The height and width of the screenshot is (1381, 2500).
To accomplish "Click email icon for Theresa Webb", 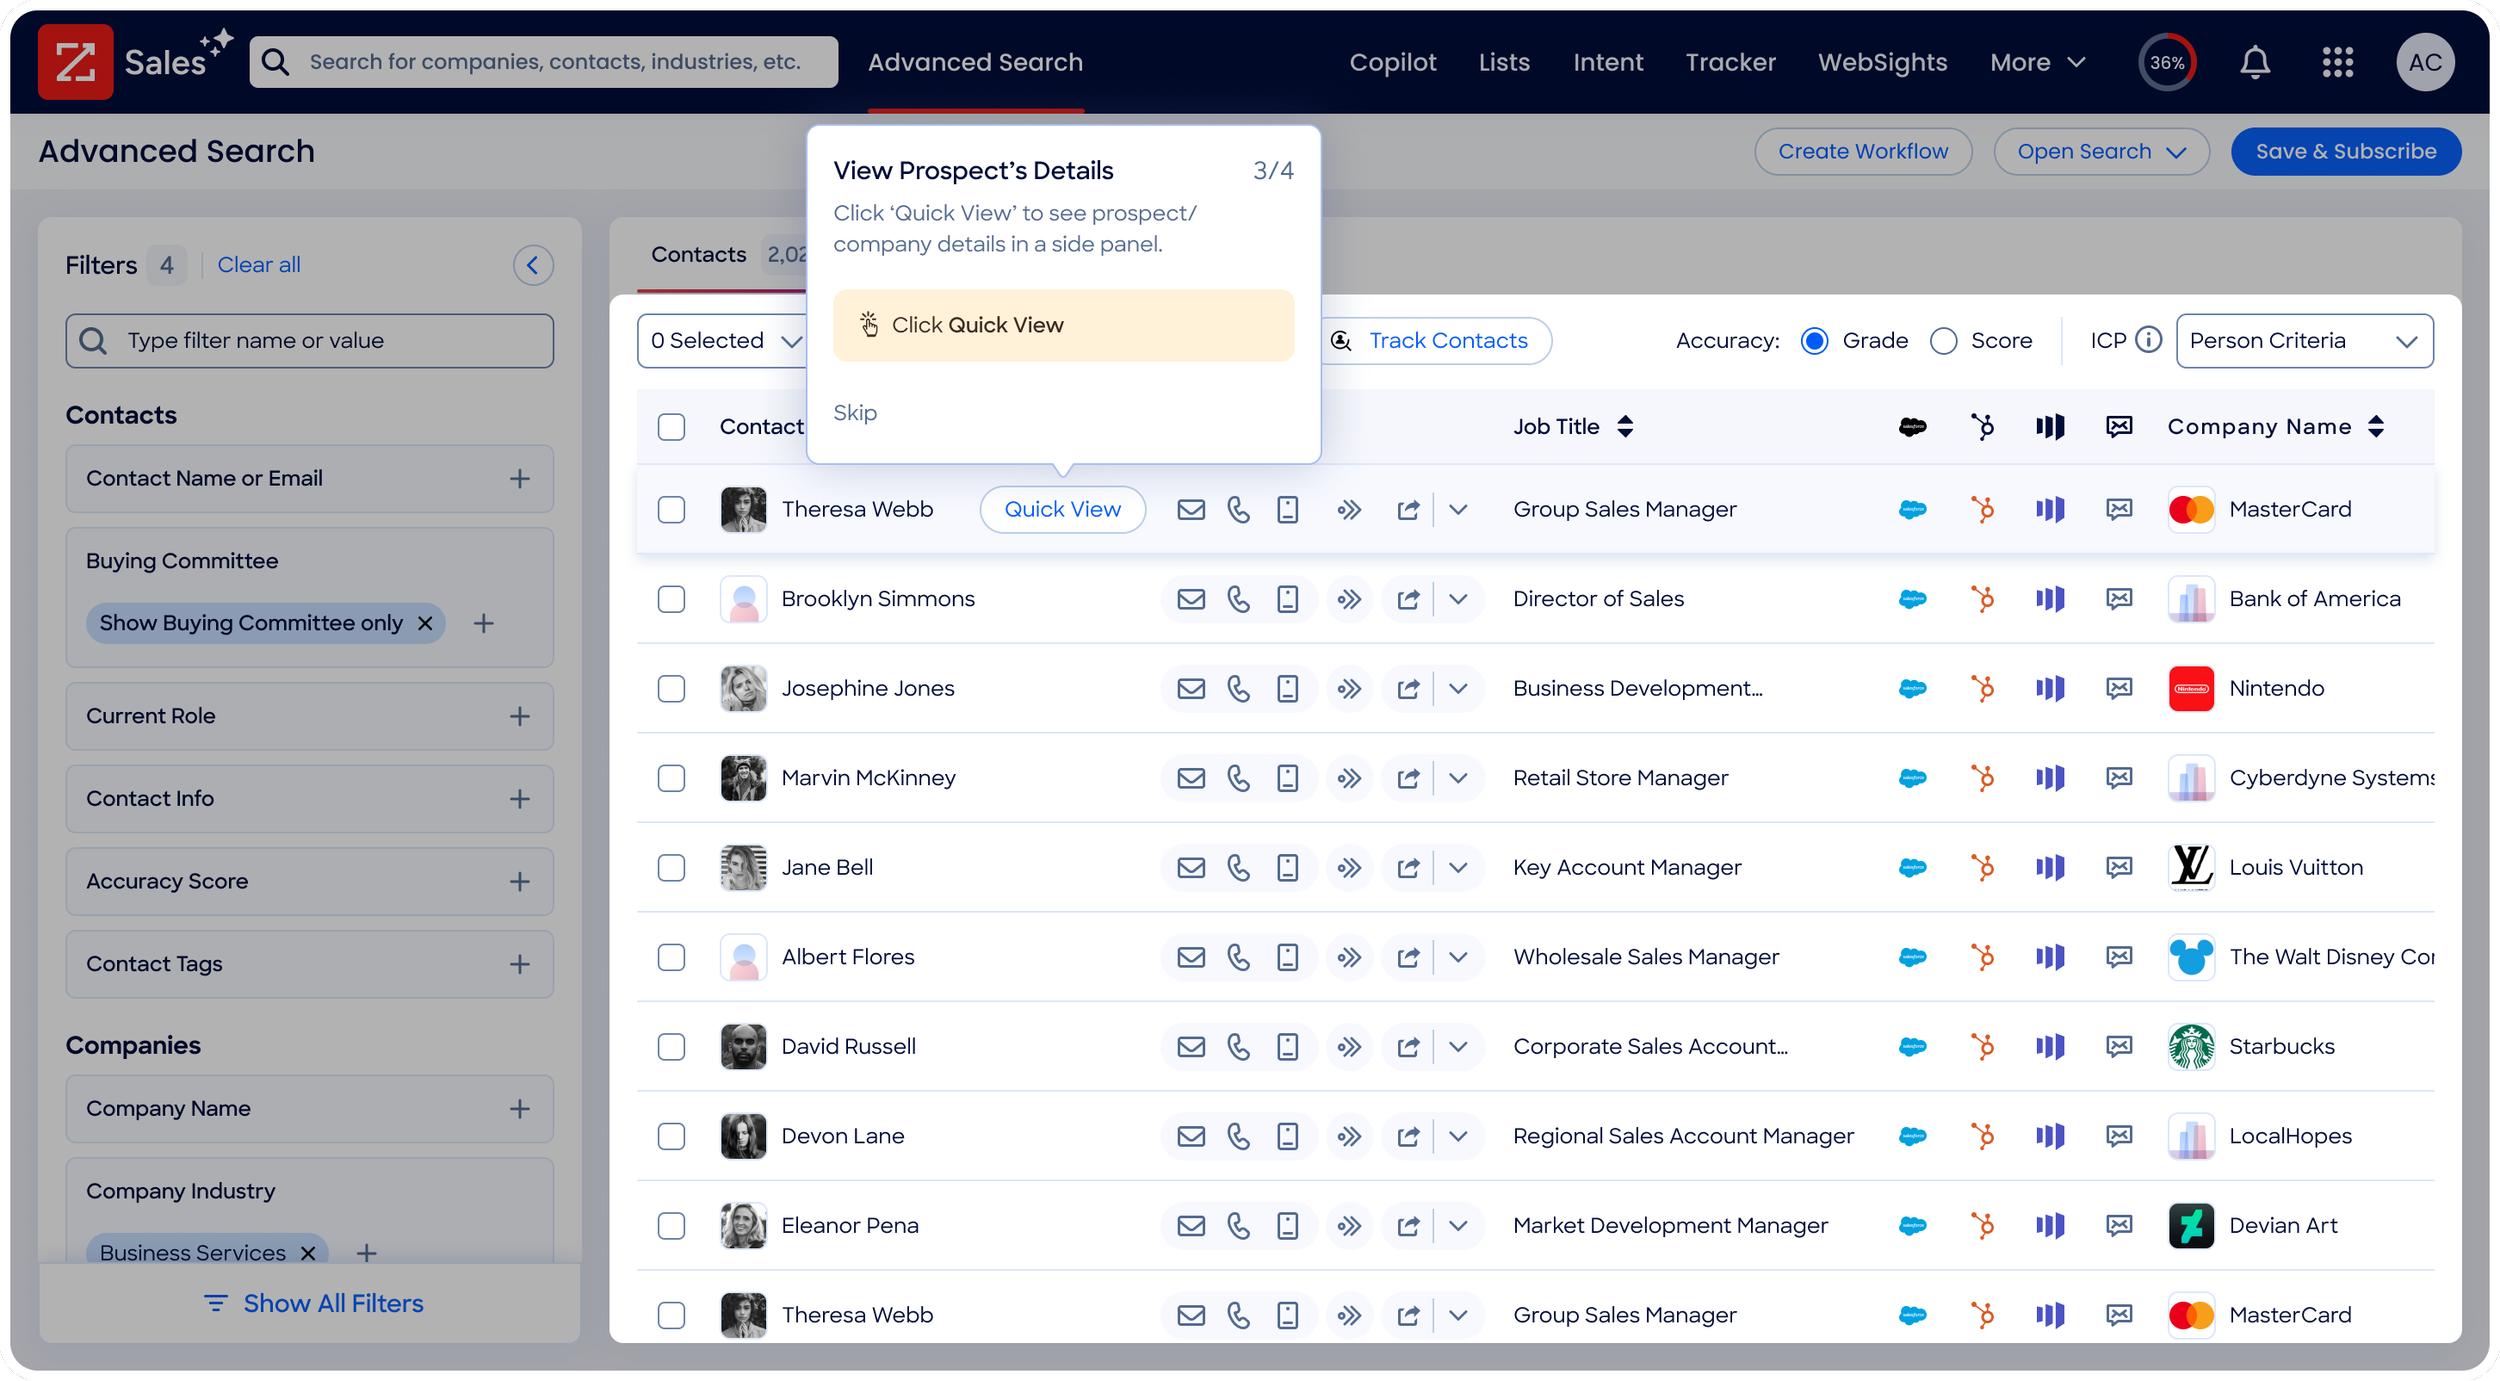I will (x=1190, y=510).
